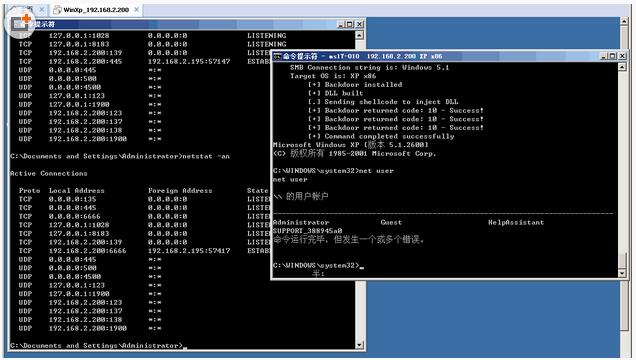Minimize the ms17-010 command prompt window
636x360 pixels.
(x=604, y=56)
